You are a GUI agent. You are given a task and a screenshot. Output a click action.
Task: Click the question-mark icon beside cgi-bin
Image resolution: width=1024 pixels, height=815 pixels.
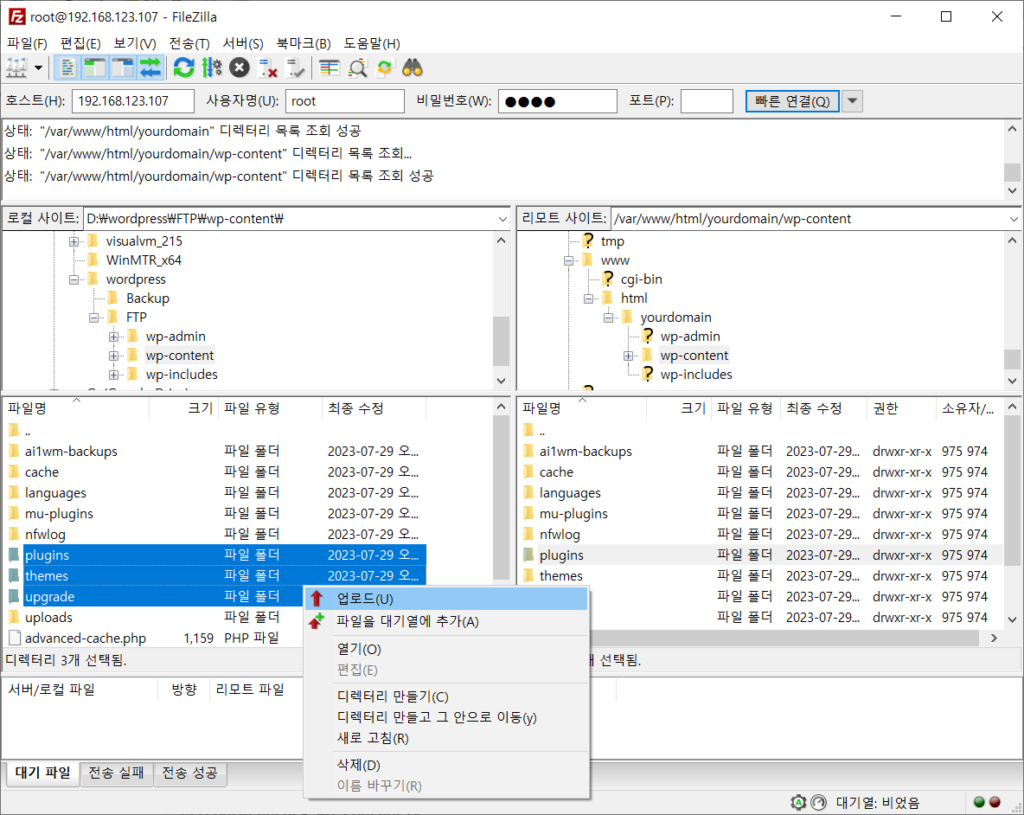(x=608, y=279)
